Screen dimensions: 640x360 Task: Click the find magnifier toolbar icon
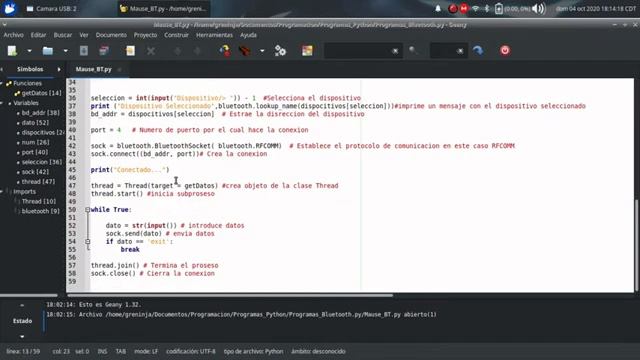click(x=413, y=51)
